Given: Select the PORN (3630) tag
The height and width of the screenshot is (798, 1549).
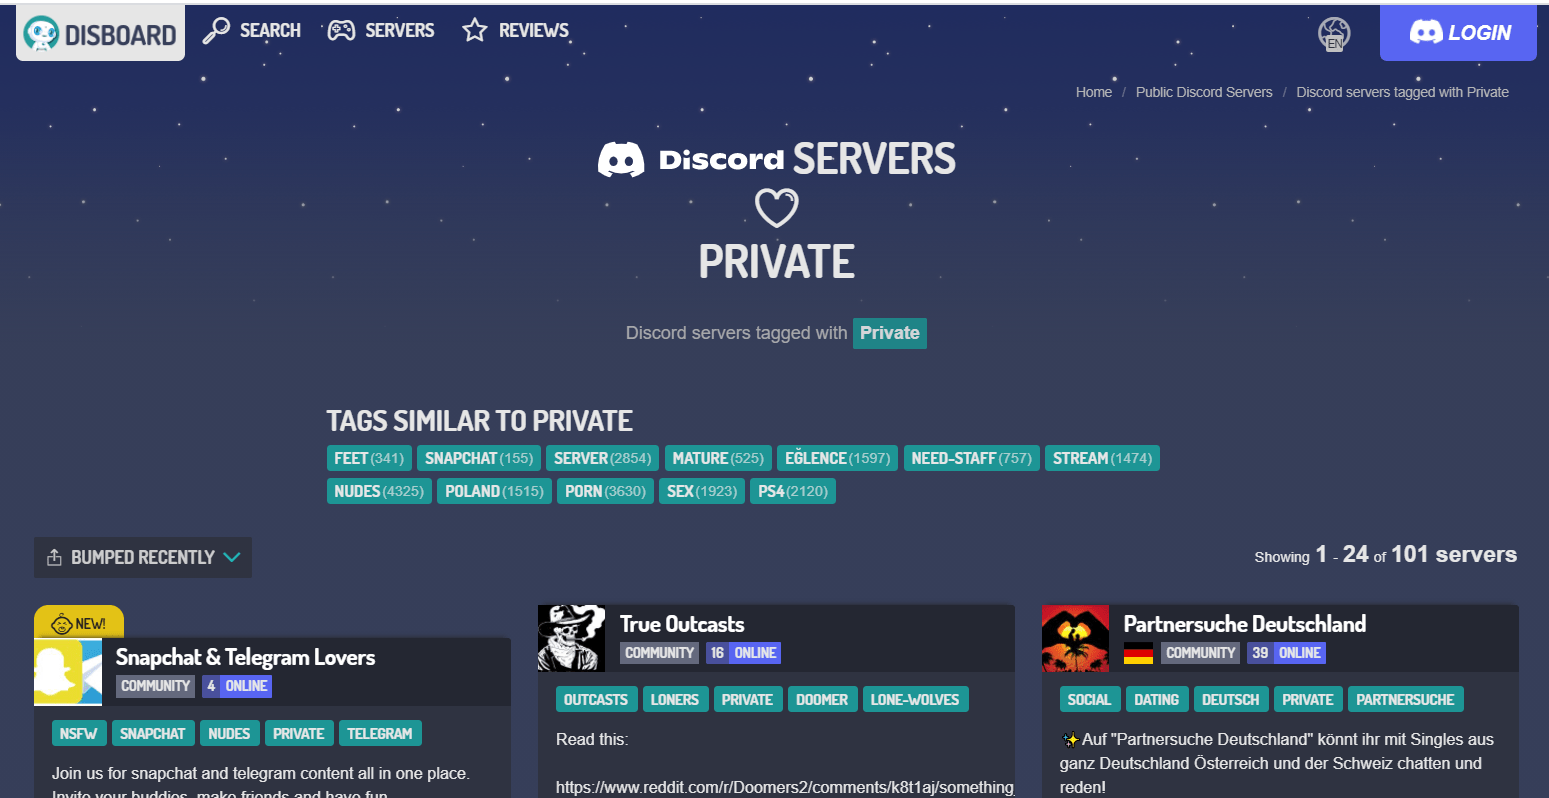Looking at the screenshot, I should pyautogui.click(x=605, y=491).
